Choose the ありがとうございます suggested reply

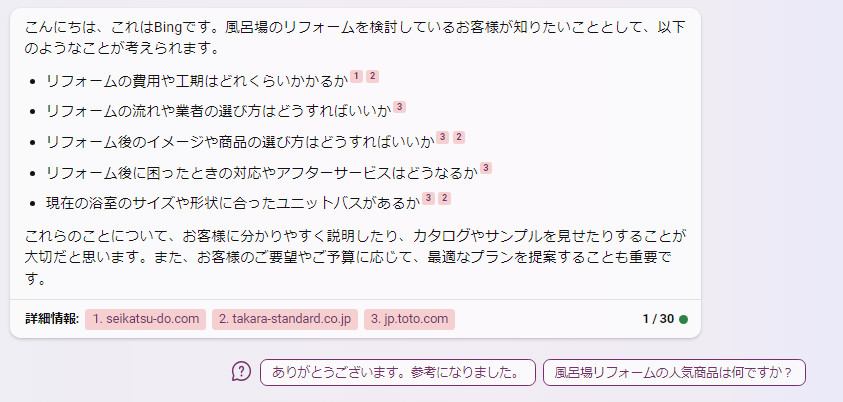[x=398, y=372]
